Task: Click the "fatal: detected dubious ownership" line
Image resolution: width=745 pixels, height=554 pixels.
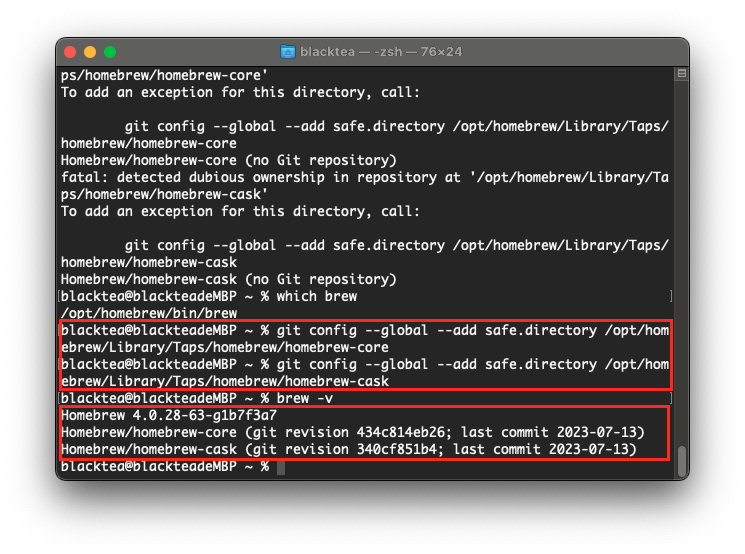Action: pyautogui.click(x=364, y=177)
